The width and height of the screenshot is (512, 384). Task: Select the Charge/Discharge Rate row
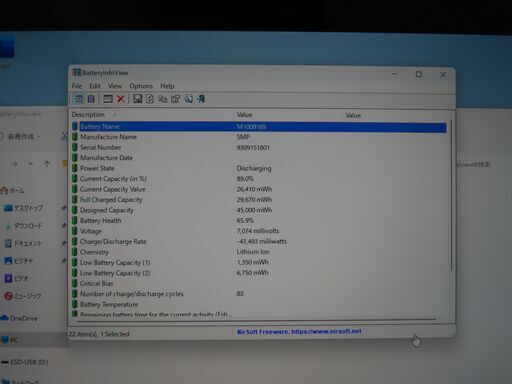coord(259,242)
